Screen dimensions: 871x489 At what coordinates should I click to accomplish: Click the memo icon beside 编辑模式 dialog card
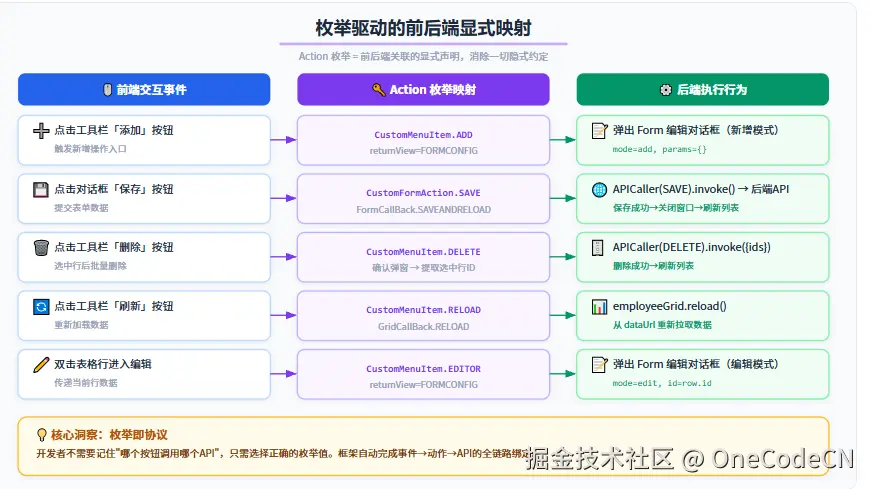point(599,365)
